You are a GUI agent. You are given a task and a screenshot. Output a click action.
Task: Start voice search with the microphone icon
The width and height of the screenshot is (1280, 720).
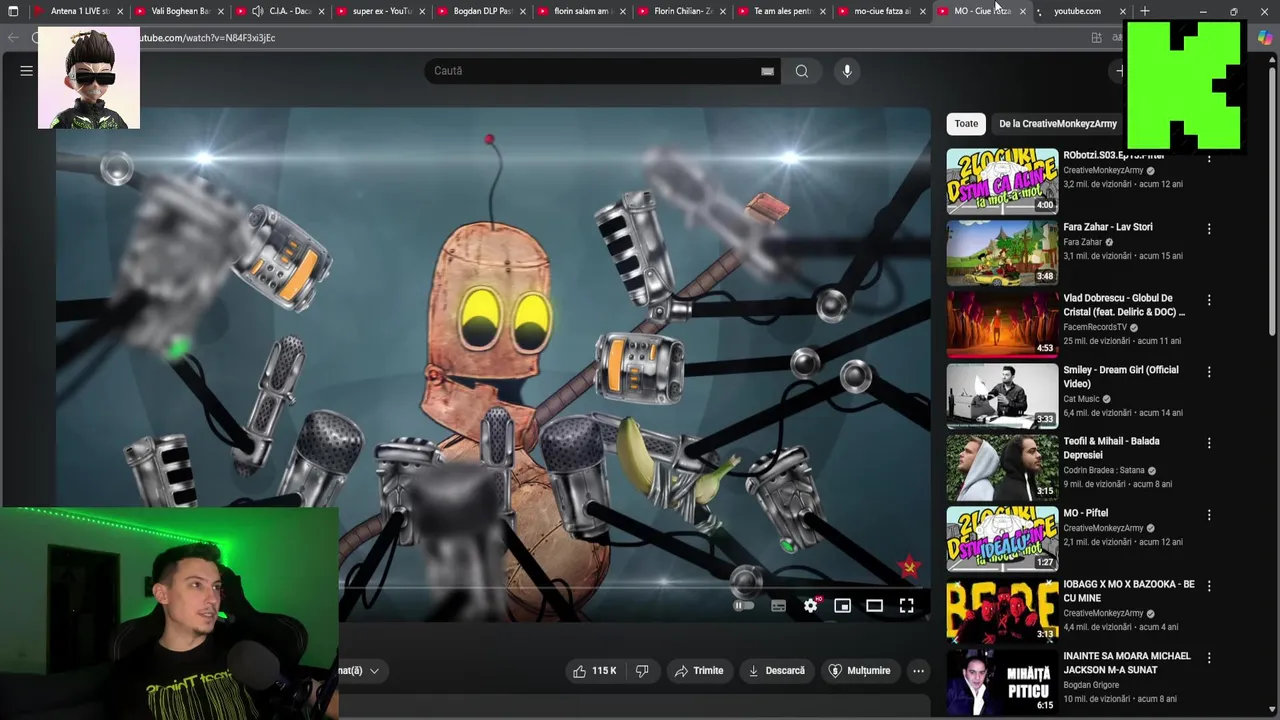[847, 71]
